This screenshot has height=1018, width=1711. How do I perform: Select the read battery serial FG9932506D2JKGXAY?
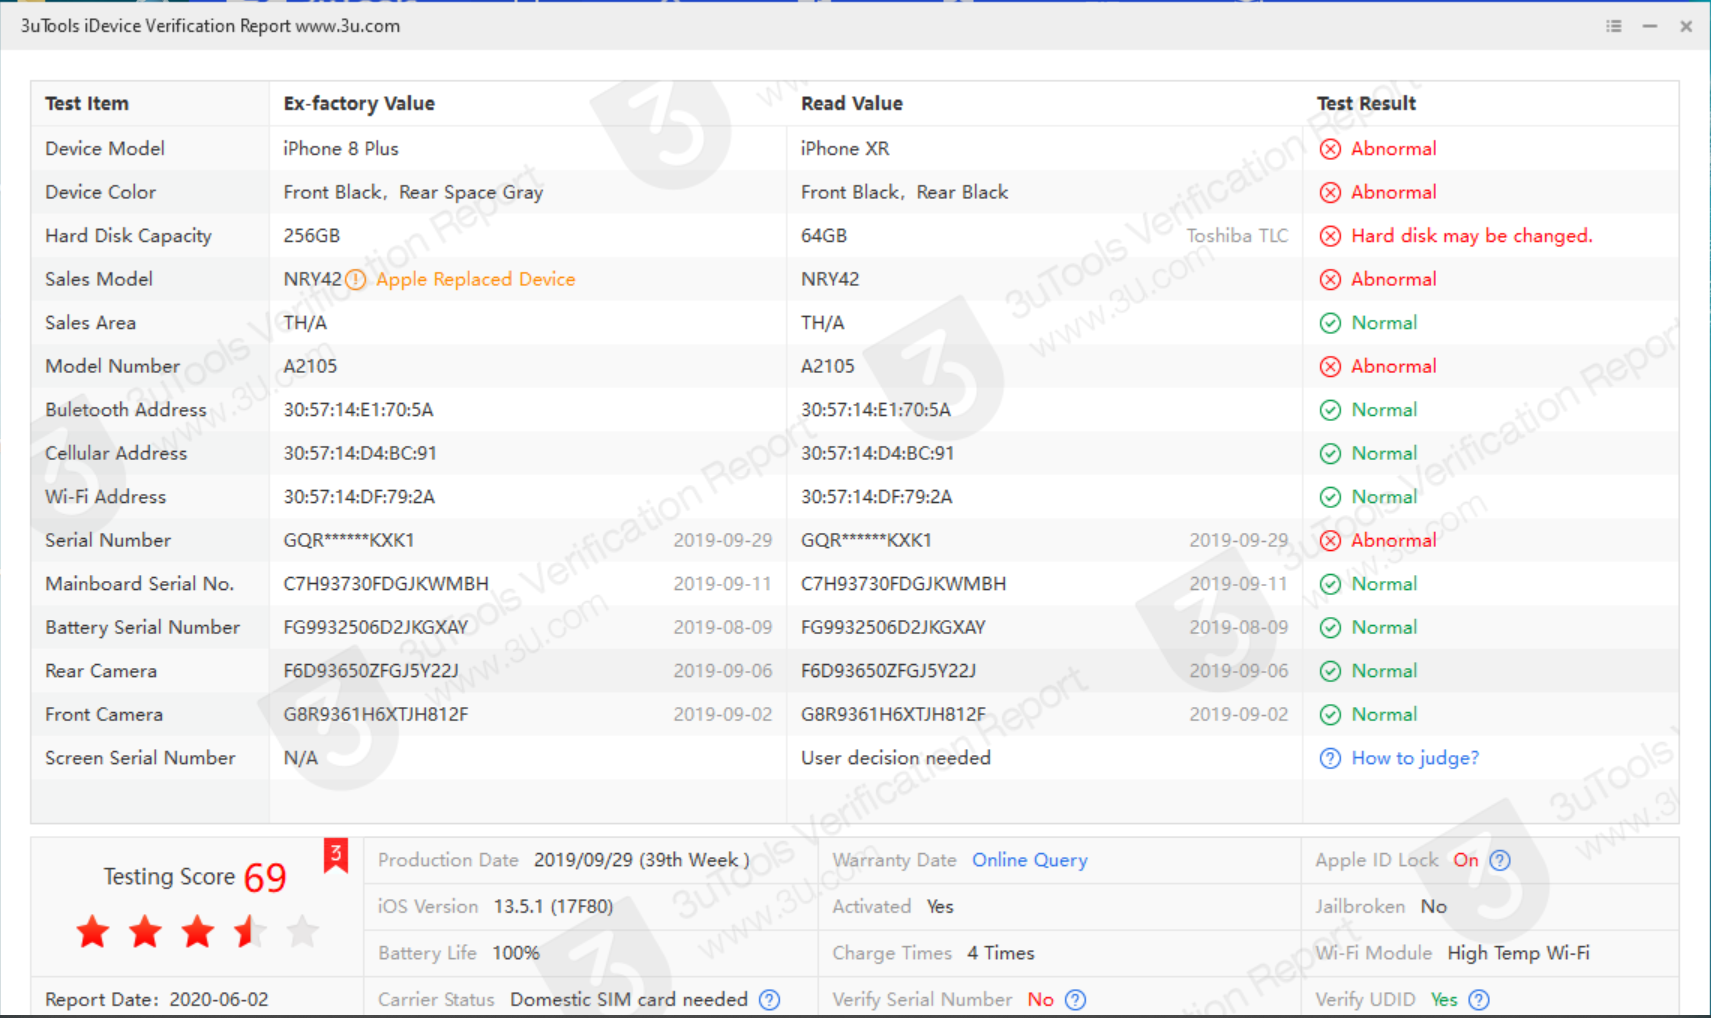(x=893, y=627)
